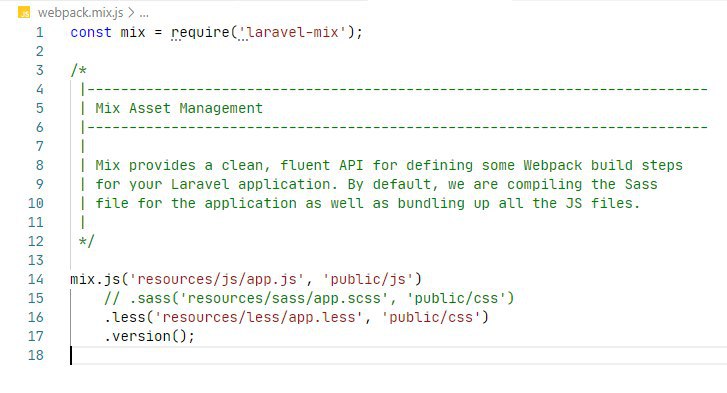This screenshot has width=727, height=393.
Task: Select webpack.mix.js in the breadcrumb
Action: pos(81,13)
